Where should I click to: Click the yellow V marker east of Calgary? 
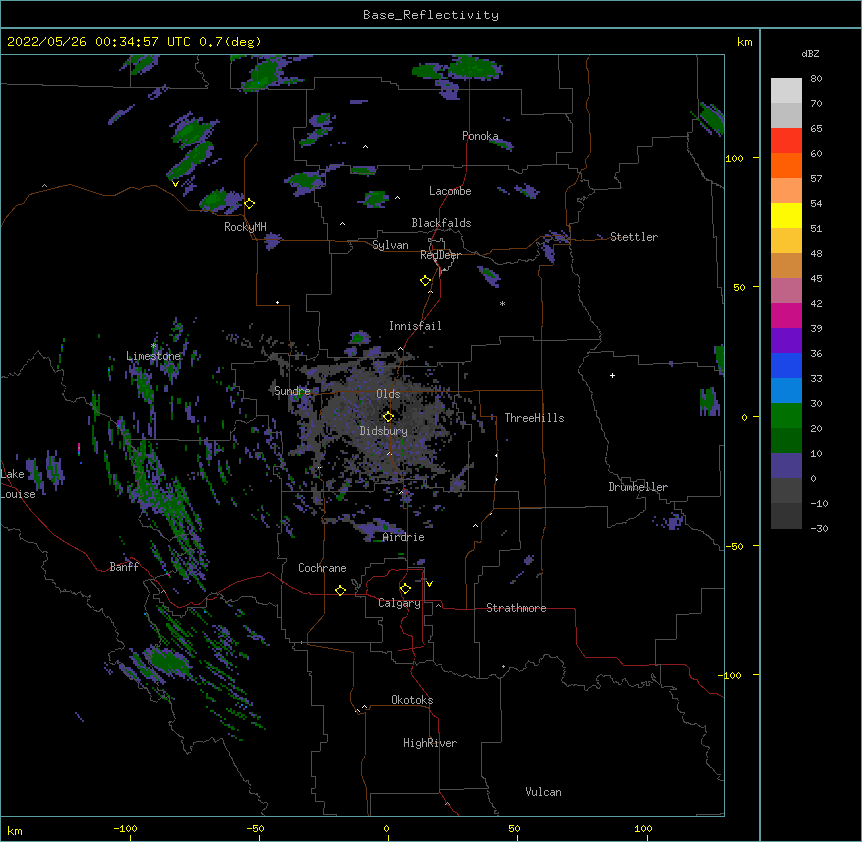point(429,584)
